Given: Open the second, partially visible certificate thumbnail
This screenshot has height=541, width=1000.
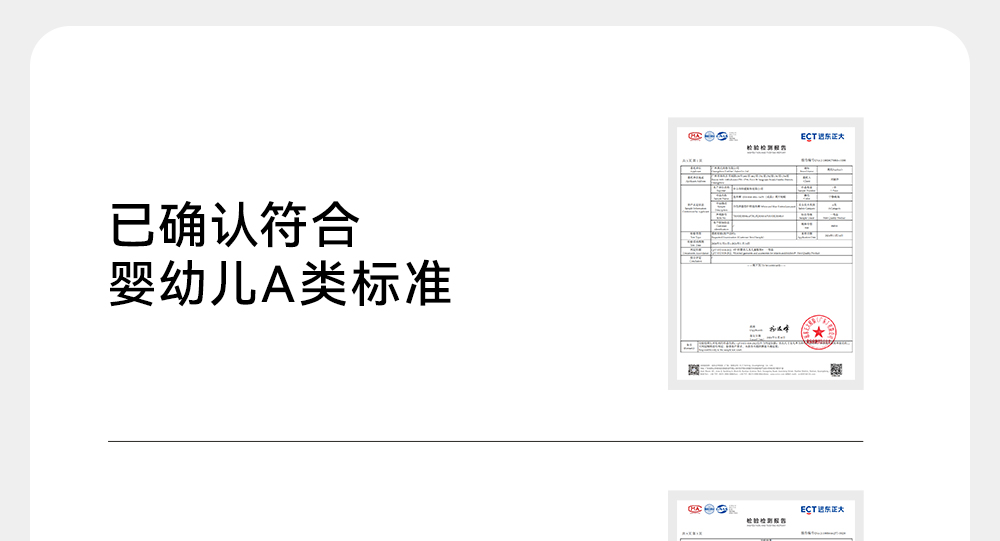Looking at the screenshot, I should click(765, 515).
